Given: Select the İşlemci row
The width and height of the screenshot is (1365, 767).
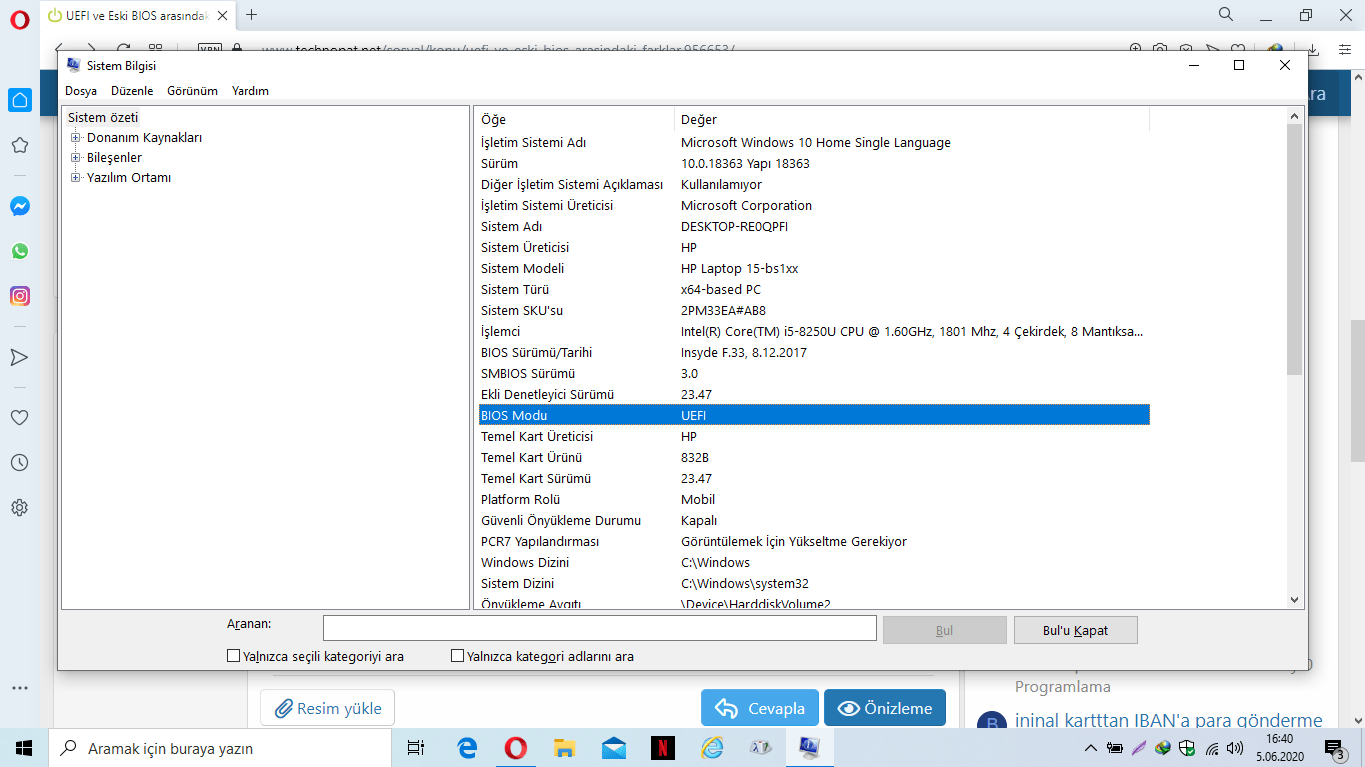Looking at the screenshot, I should pyautogui.click(x=814, y=331).
